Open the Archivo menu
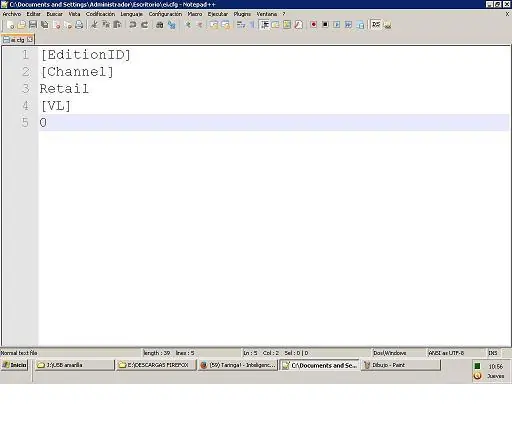Image resolution: width=512 pixels, height=437 pixels. pyautogui.click(x=12, y=14)
